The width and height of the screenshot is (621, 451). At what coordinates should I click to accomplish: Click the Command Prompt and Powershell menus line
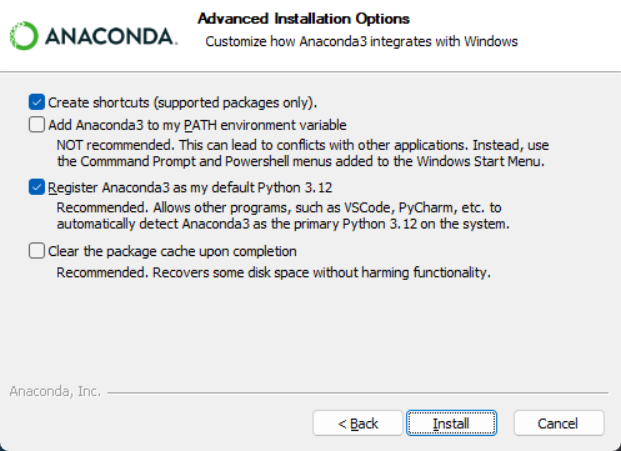[x=301, y=162]
